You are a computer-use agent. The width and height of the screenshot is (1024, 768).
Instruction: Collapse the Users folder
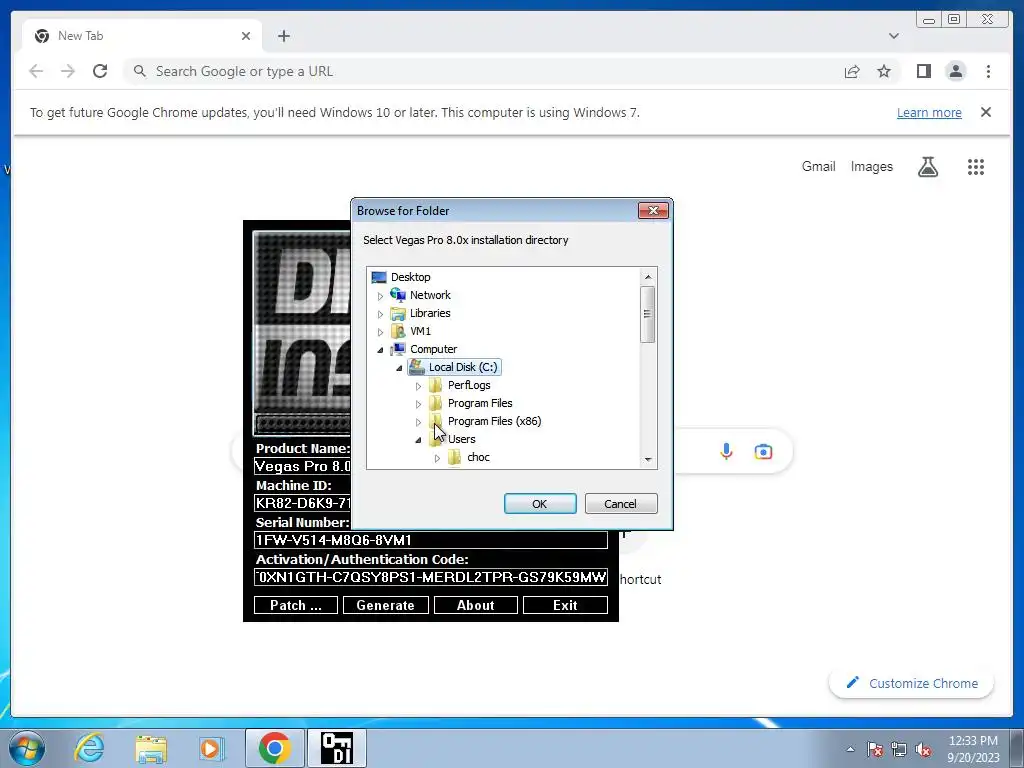click(418, 440)
